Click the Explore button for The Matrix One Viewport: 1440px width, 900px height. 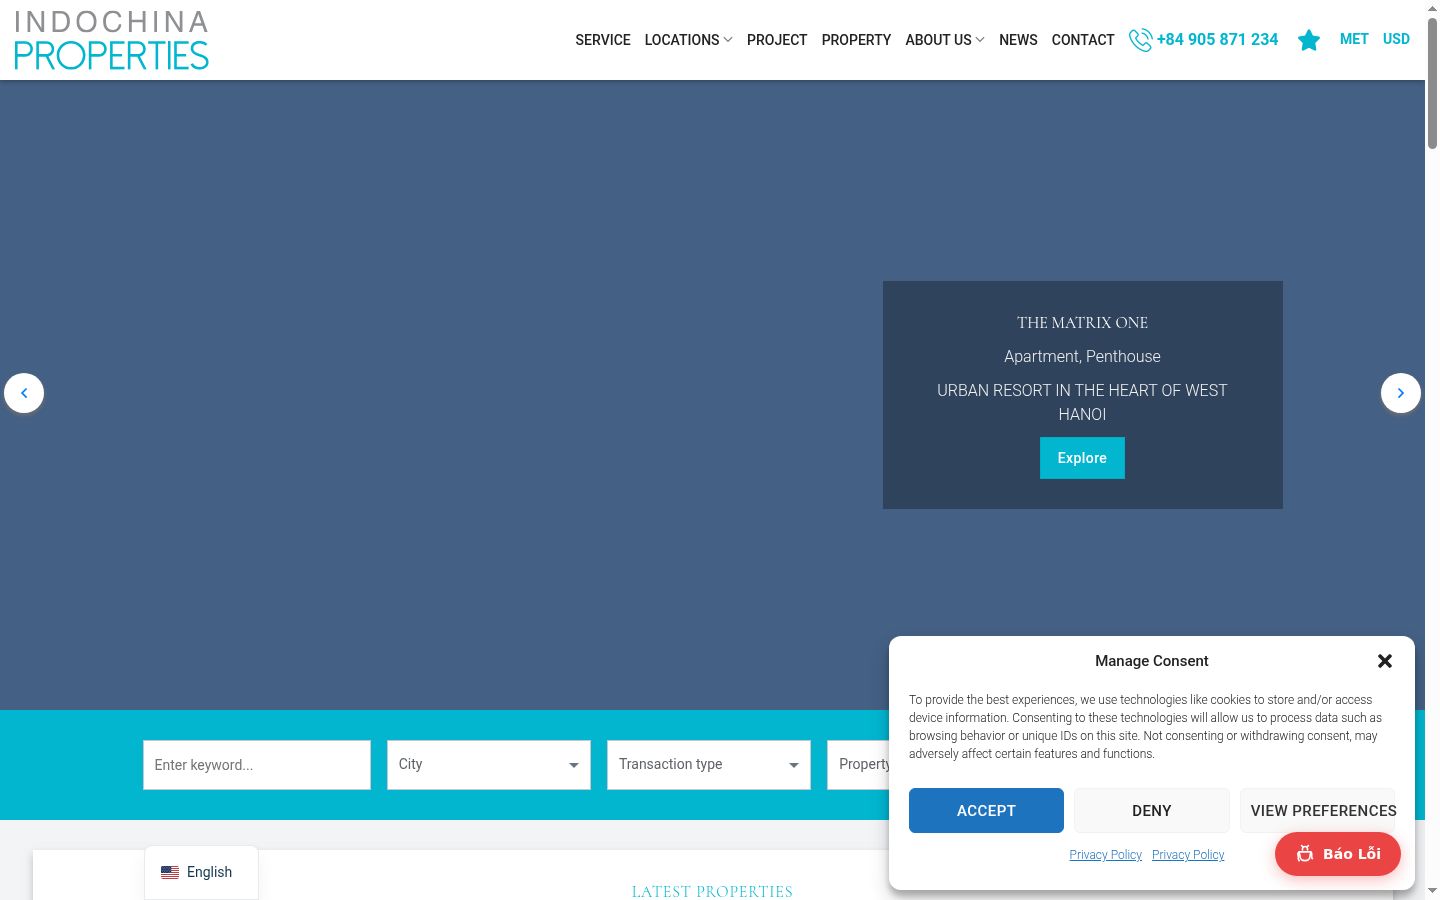[1082, 458]
